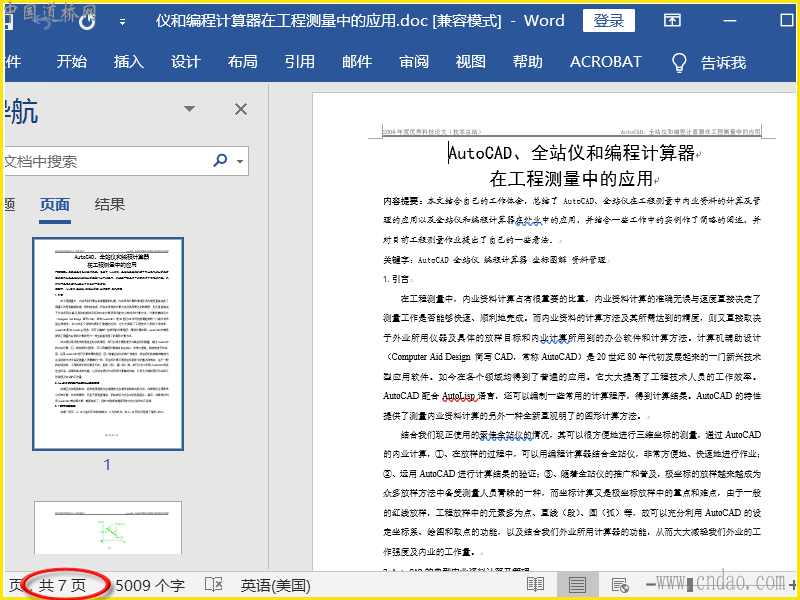Select the 页面 navigation tab
Screen dimensions: 800x600
coord(55,205)
